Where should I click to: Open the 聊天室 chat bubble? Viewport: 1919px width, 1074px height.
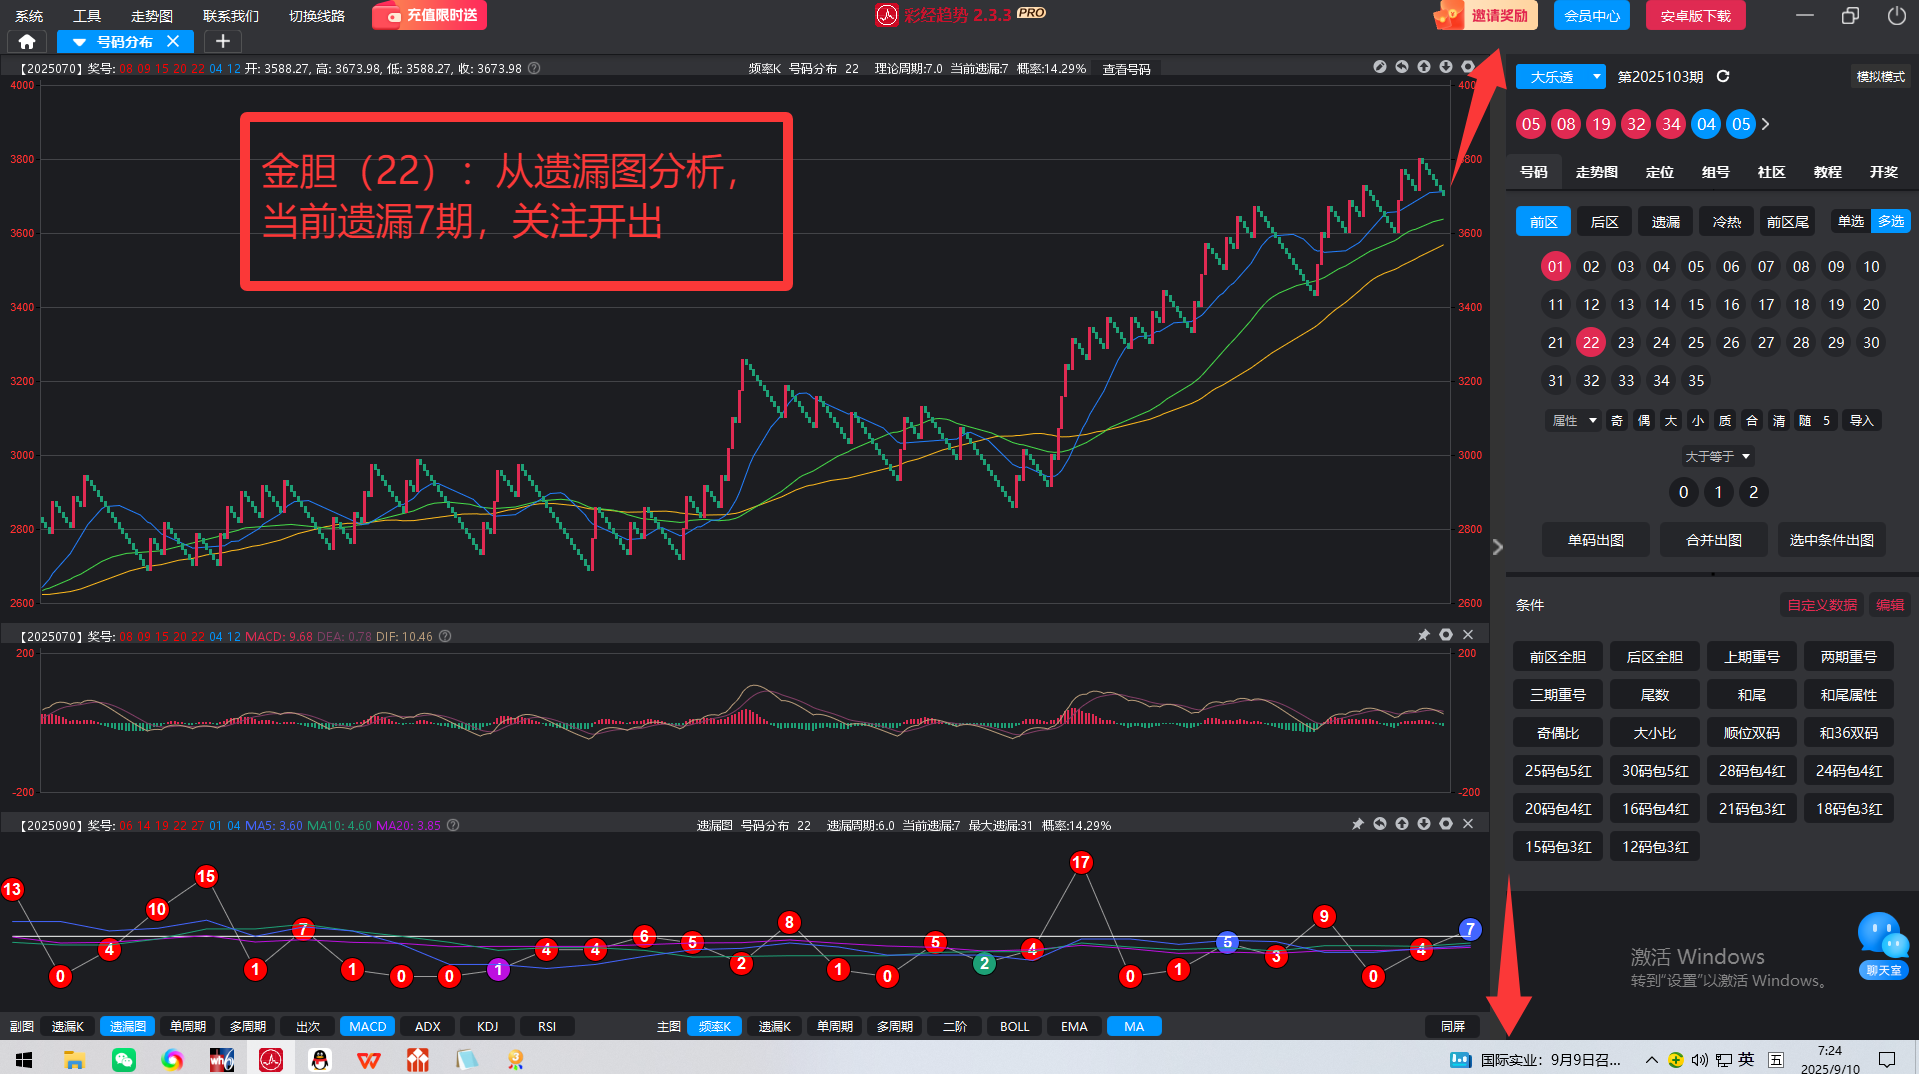[1884, 945]
